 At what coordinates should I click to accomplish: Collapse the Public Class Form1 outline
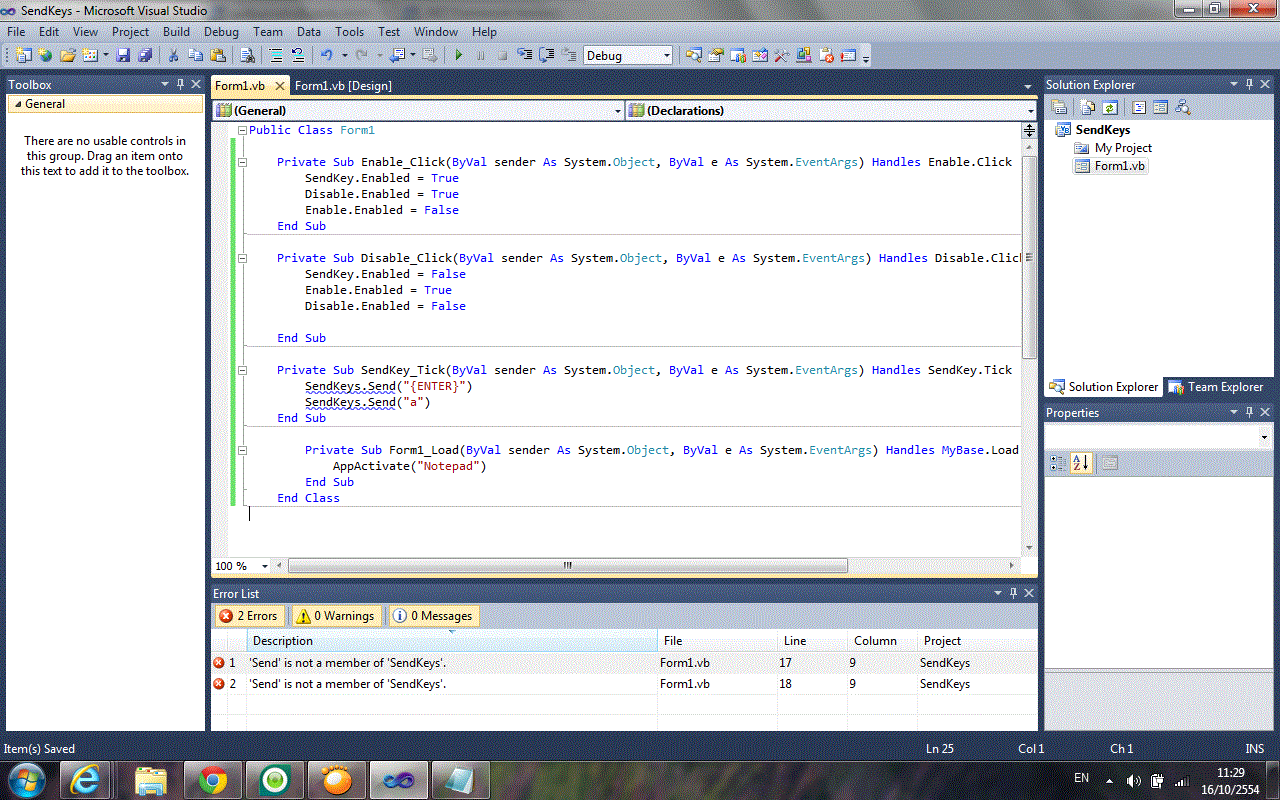(x=242, y=130)
